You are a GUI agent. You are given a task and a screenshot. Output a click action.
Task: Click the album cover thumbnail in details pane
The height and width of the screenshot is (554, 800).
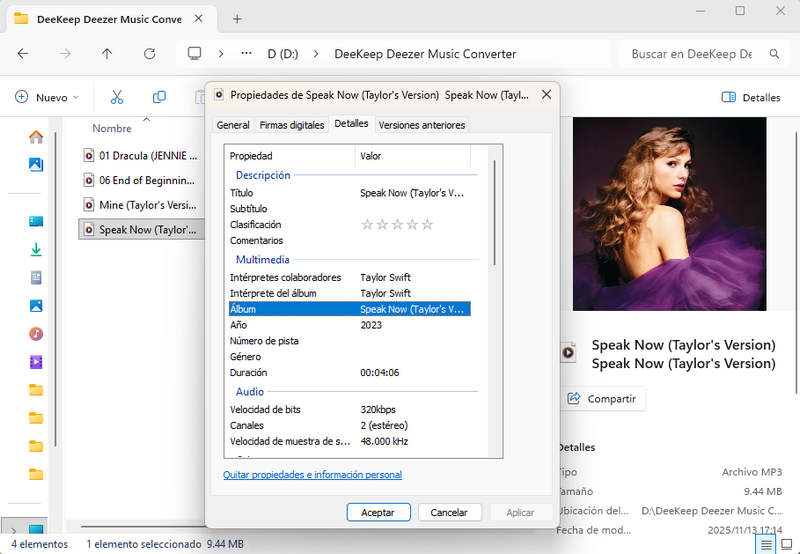click(669, 214)
